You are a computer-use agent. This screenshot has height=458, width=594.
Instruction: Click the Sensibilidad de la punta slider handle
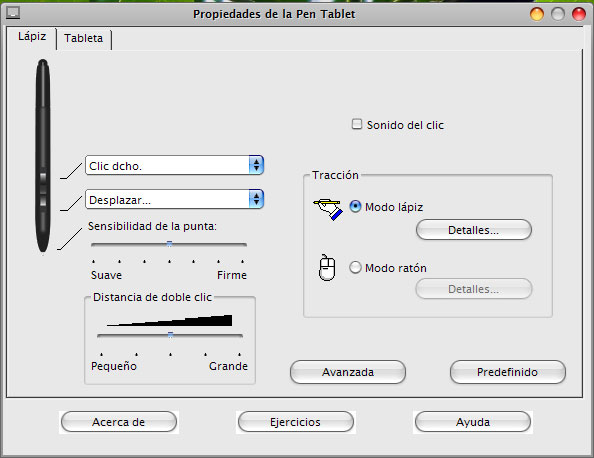tap(169, 244)
